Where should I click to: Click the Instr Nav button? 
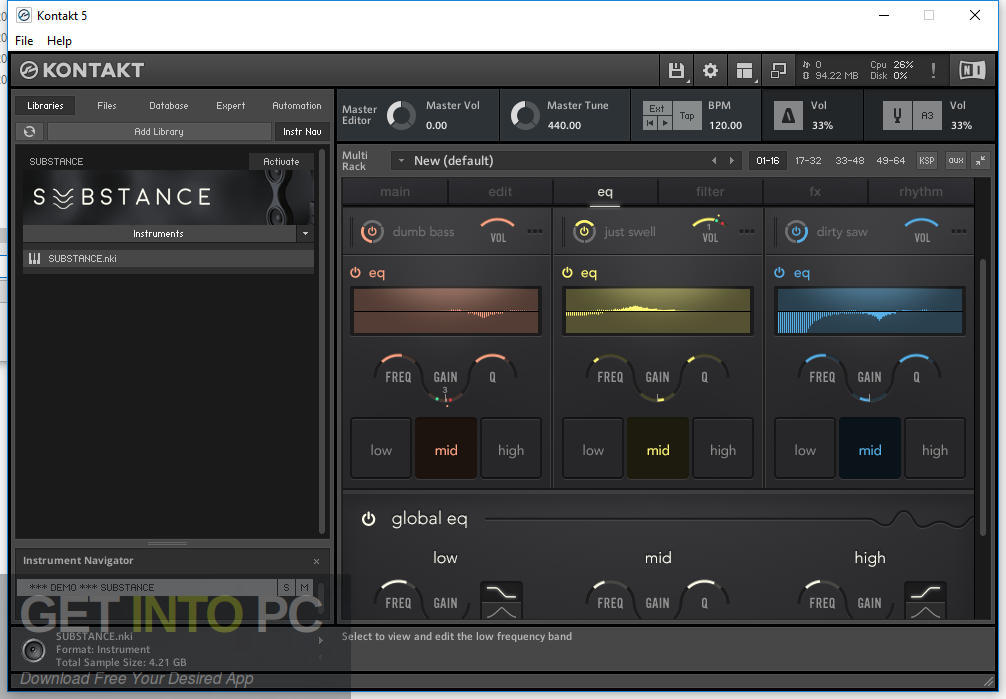point(302,132)
